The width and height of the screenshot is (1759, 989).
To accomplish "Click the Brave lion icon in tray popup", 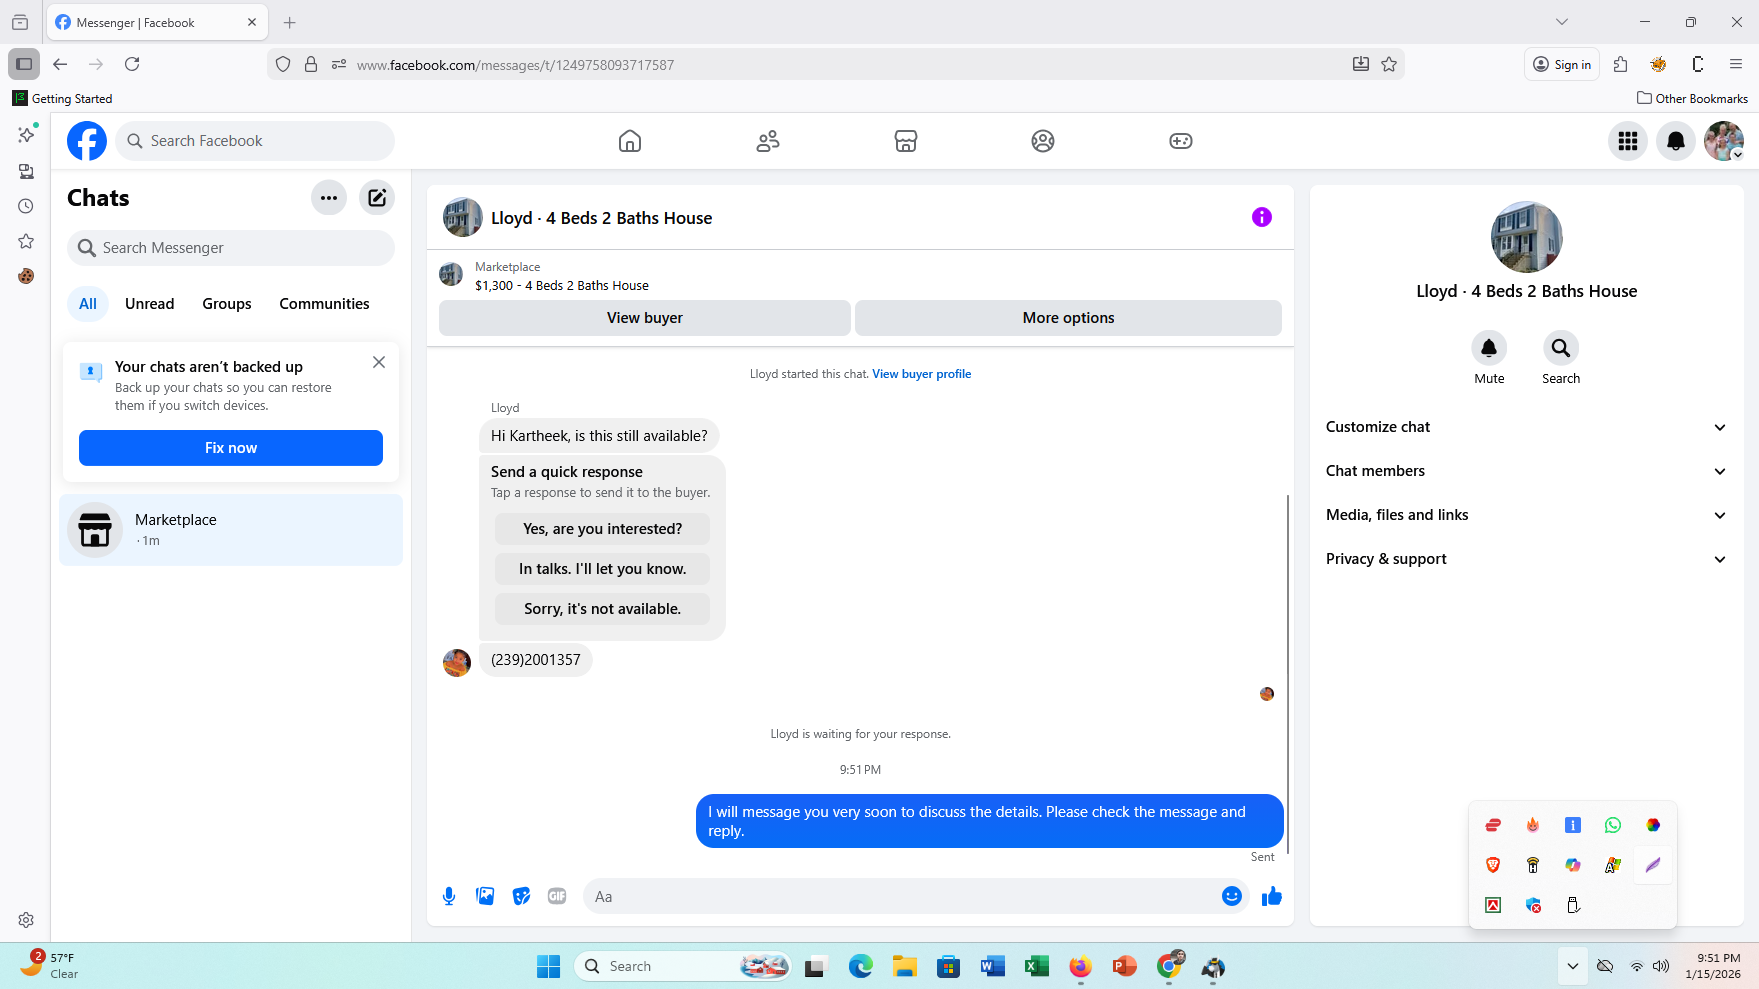I will tap(1493, 865).
